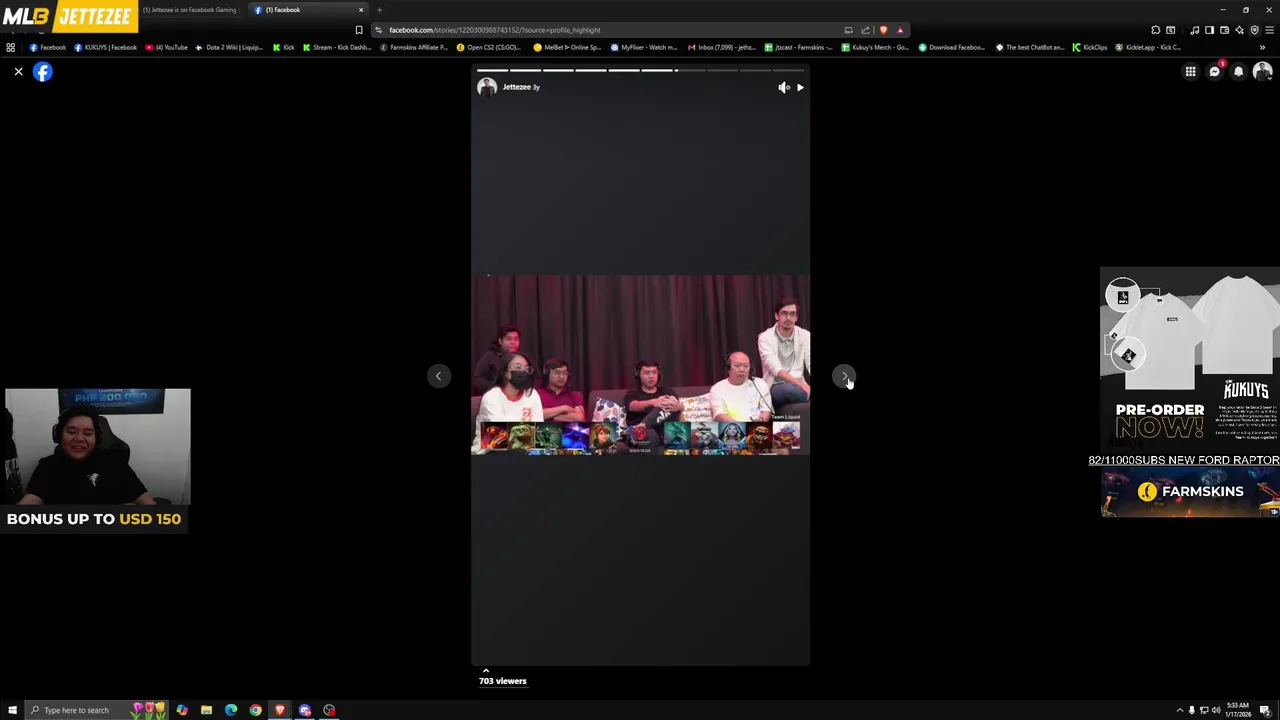The image size is (1280, 720).
Task: Go to the next story with right arrow
Action: click(844, 376)
